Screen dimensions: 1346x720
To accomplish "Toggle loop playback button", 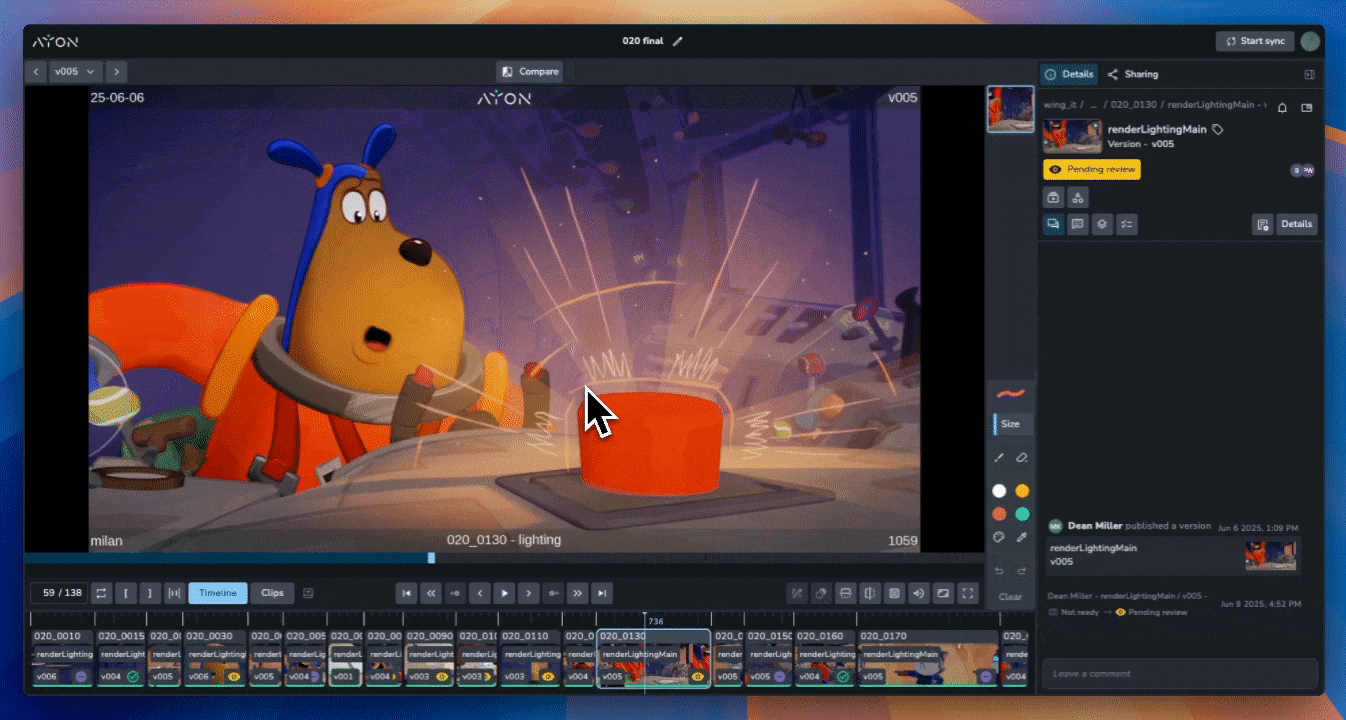I will [x=101, y=593].
